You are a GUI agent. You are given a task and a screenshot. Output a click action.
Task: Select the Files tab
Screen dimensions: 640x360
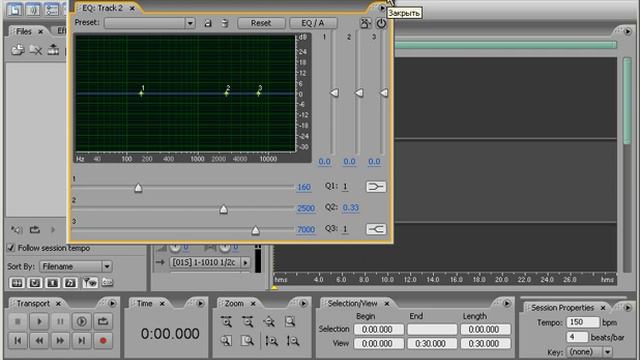[x=24, y=31]
